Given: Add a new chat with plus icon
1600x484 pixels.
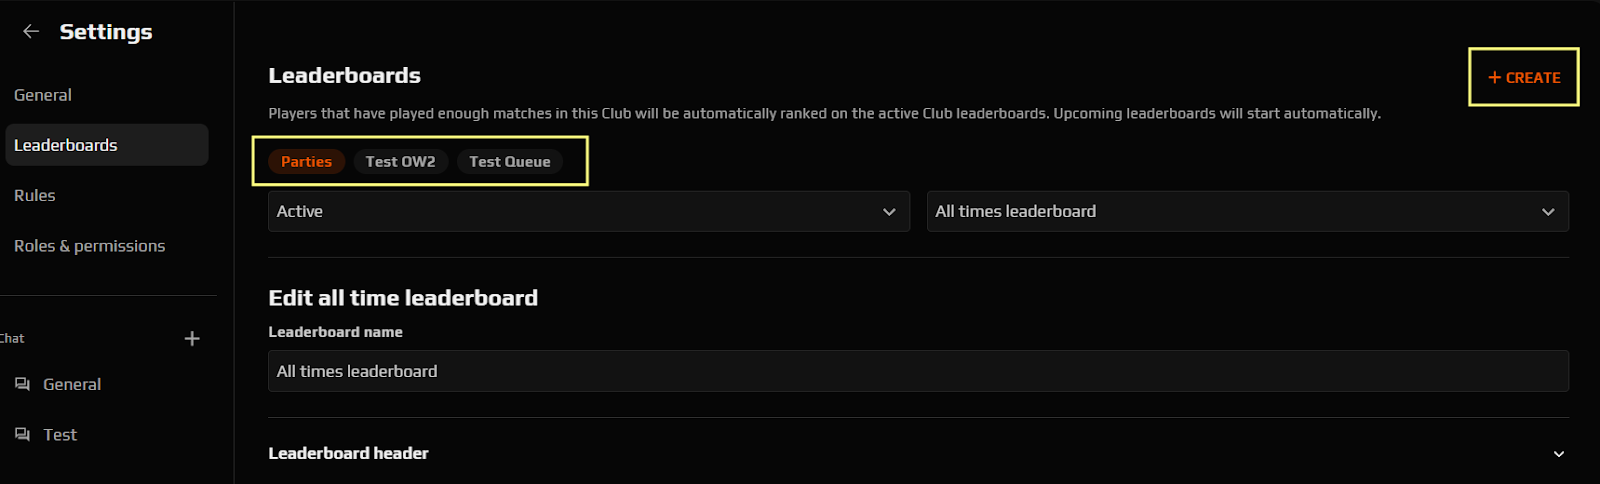Looking at the screenshot, I should tap(192, 339).
